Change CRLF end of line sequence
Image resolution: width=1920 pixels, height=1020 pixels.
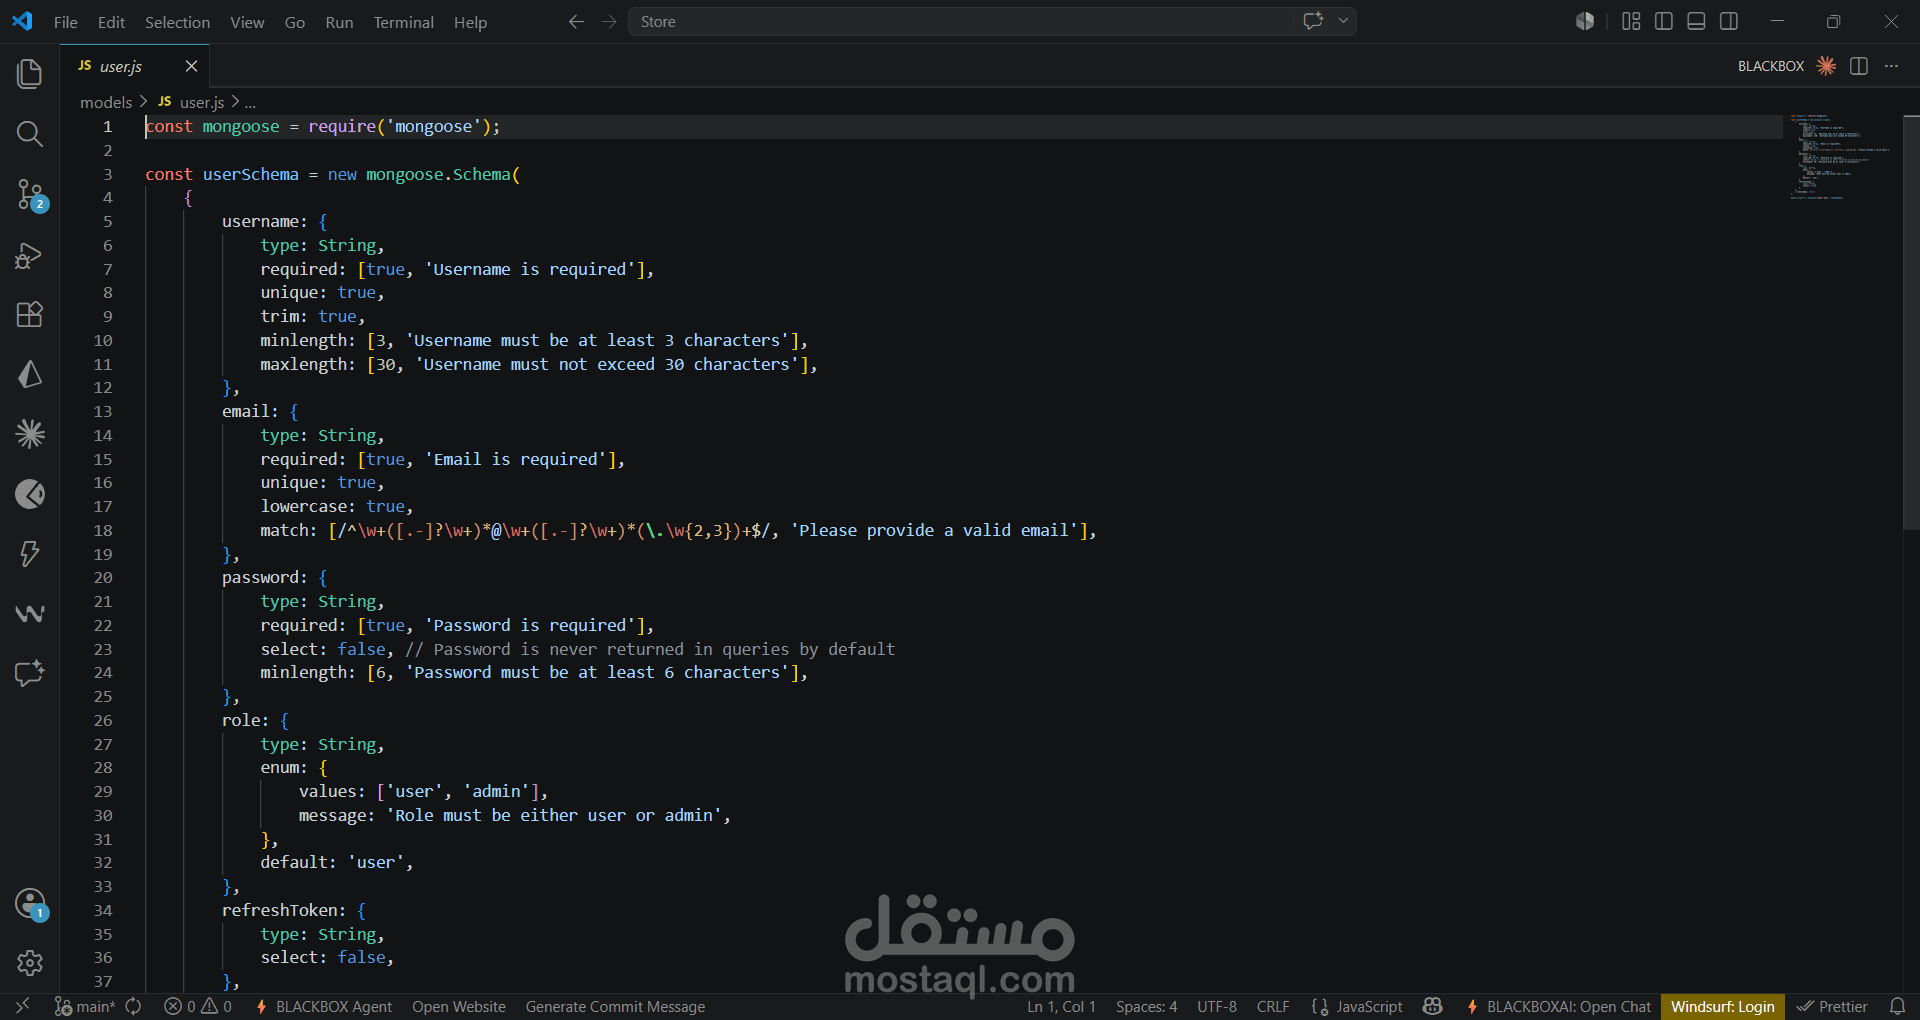[1273, 1006]
